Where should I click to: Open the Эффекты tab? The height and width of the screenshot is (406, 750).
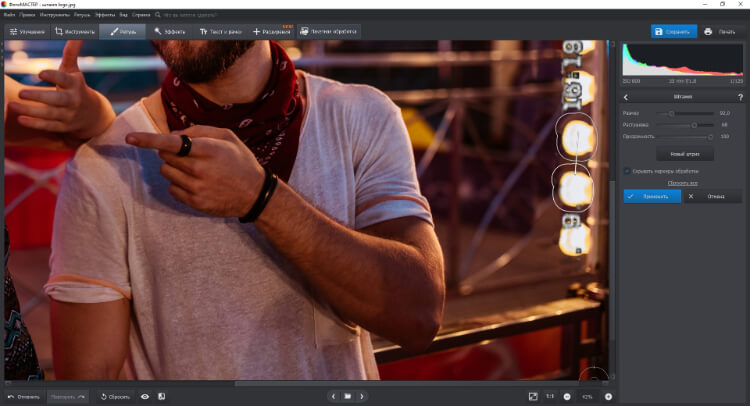click(x=171, y=32)
